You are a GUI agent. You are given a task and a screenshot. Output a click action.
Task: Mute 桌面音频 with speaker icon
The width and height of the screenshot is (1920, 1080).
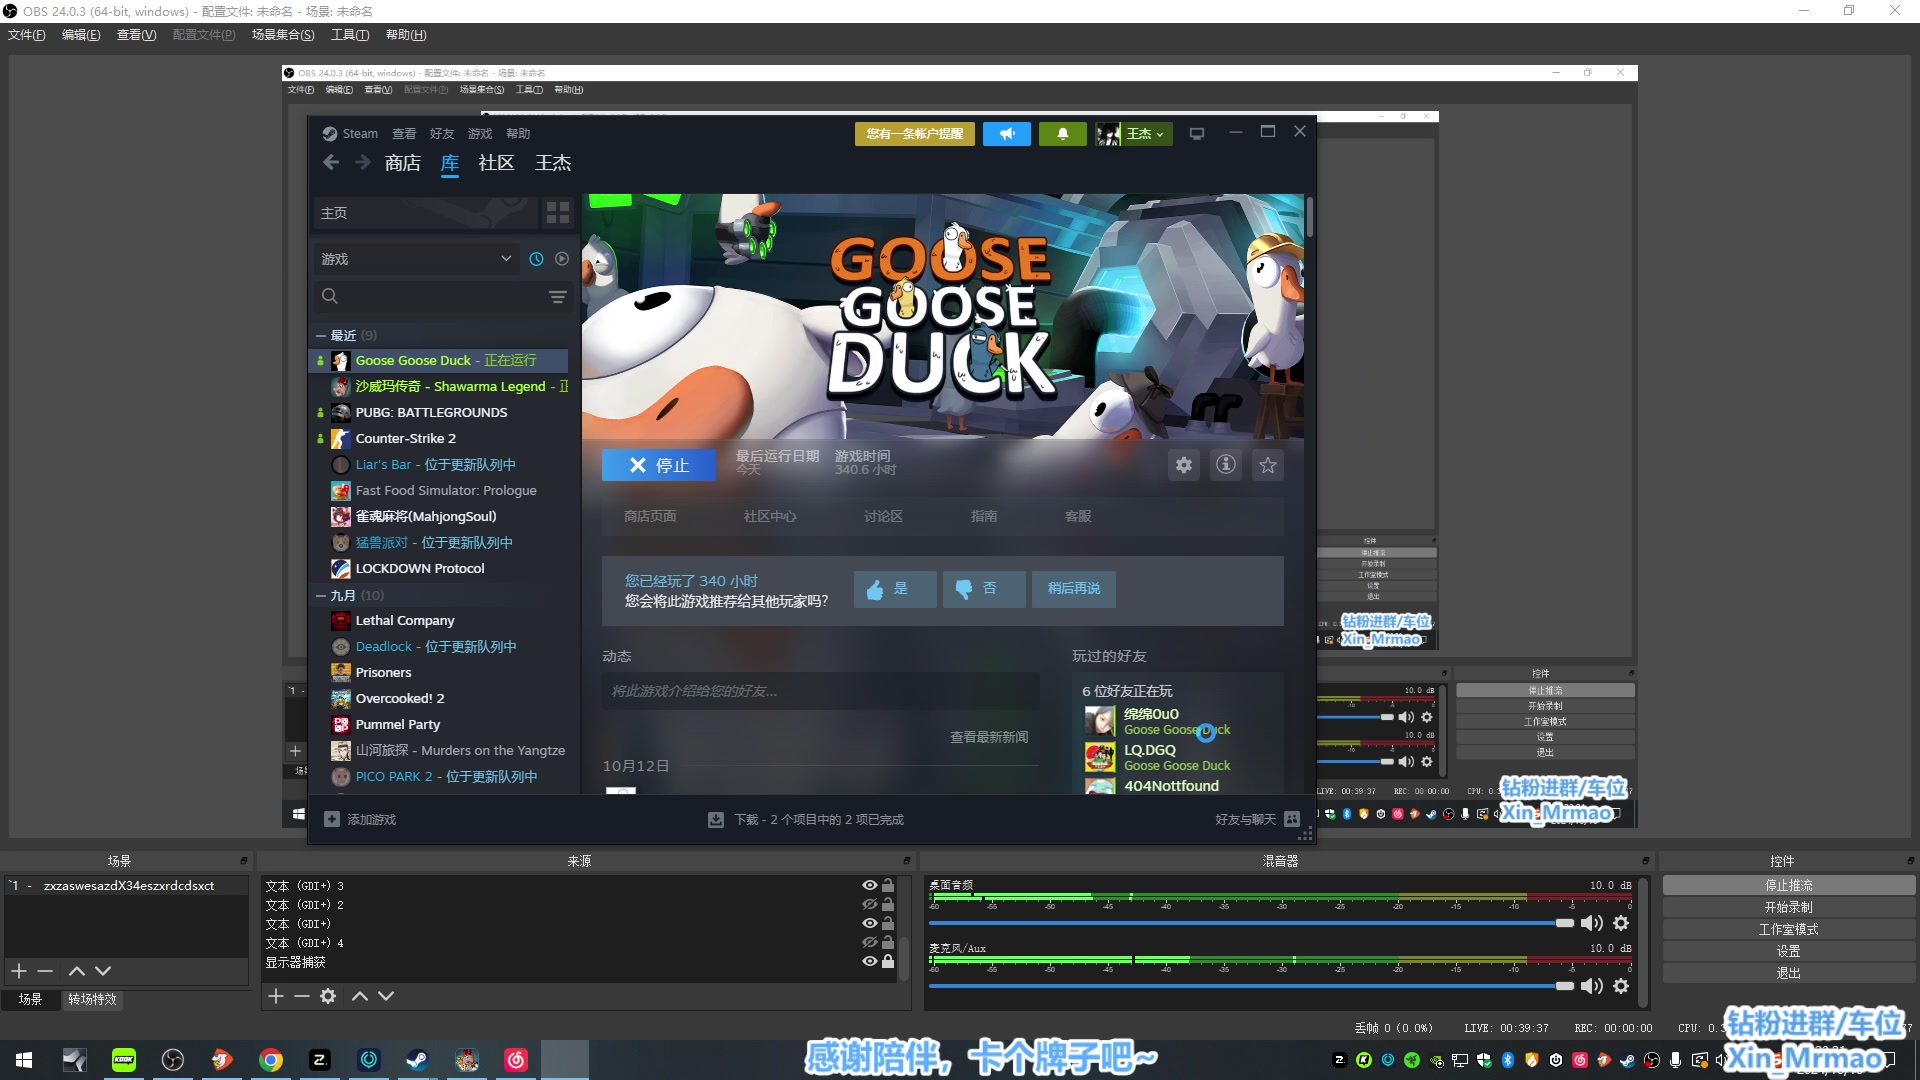pyautogui.click(x=1591, y=923)
